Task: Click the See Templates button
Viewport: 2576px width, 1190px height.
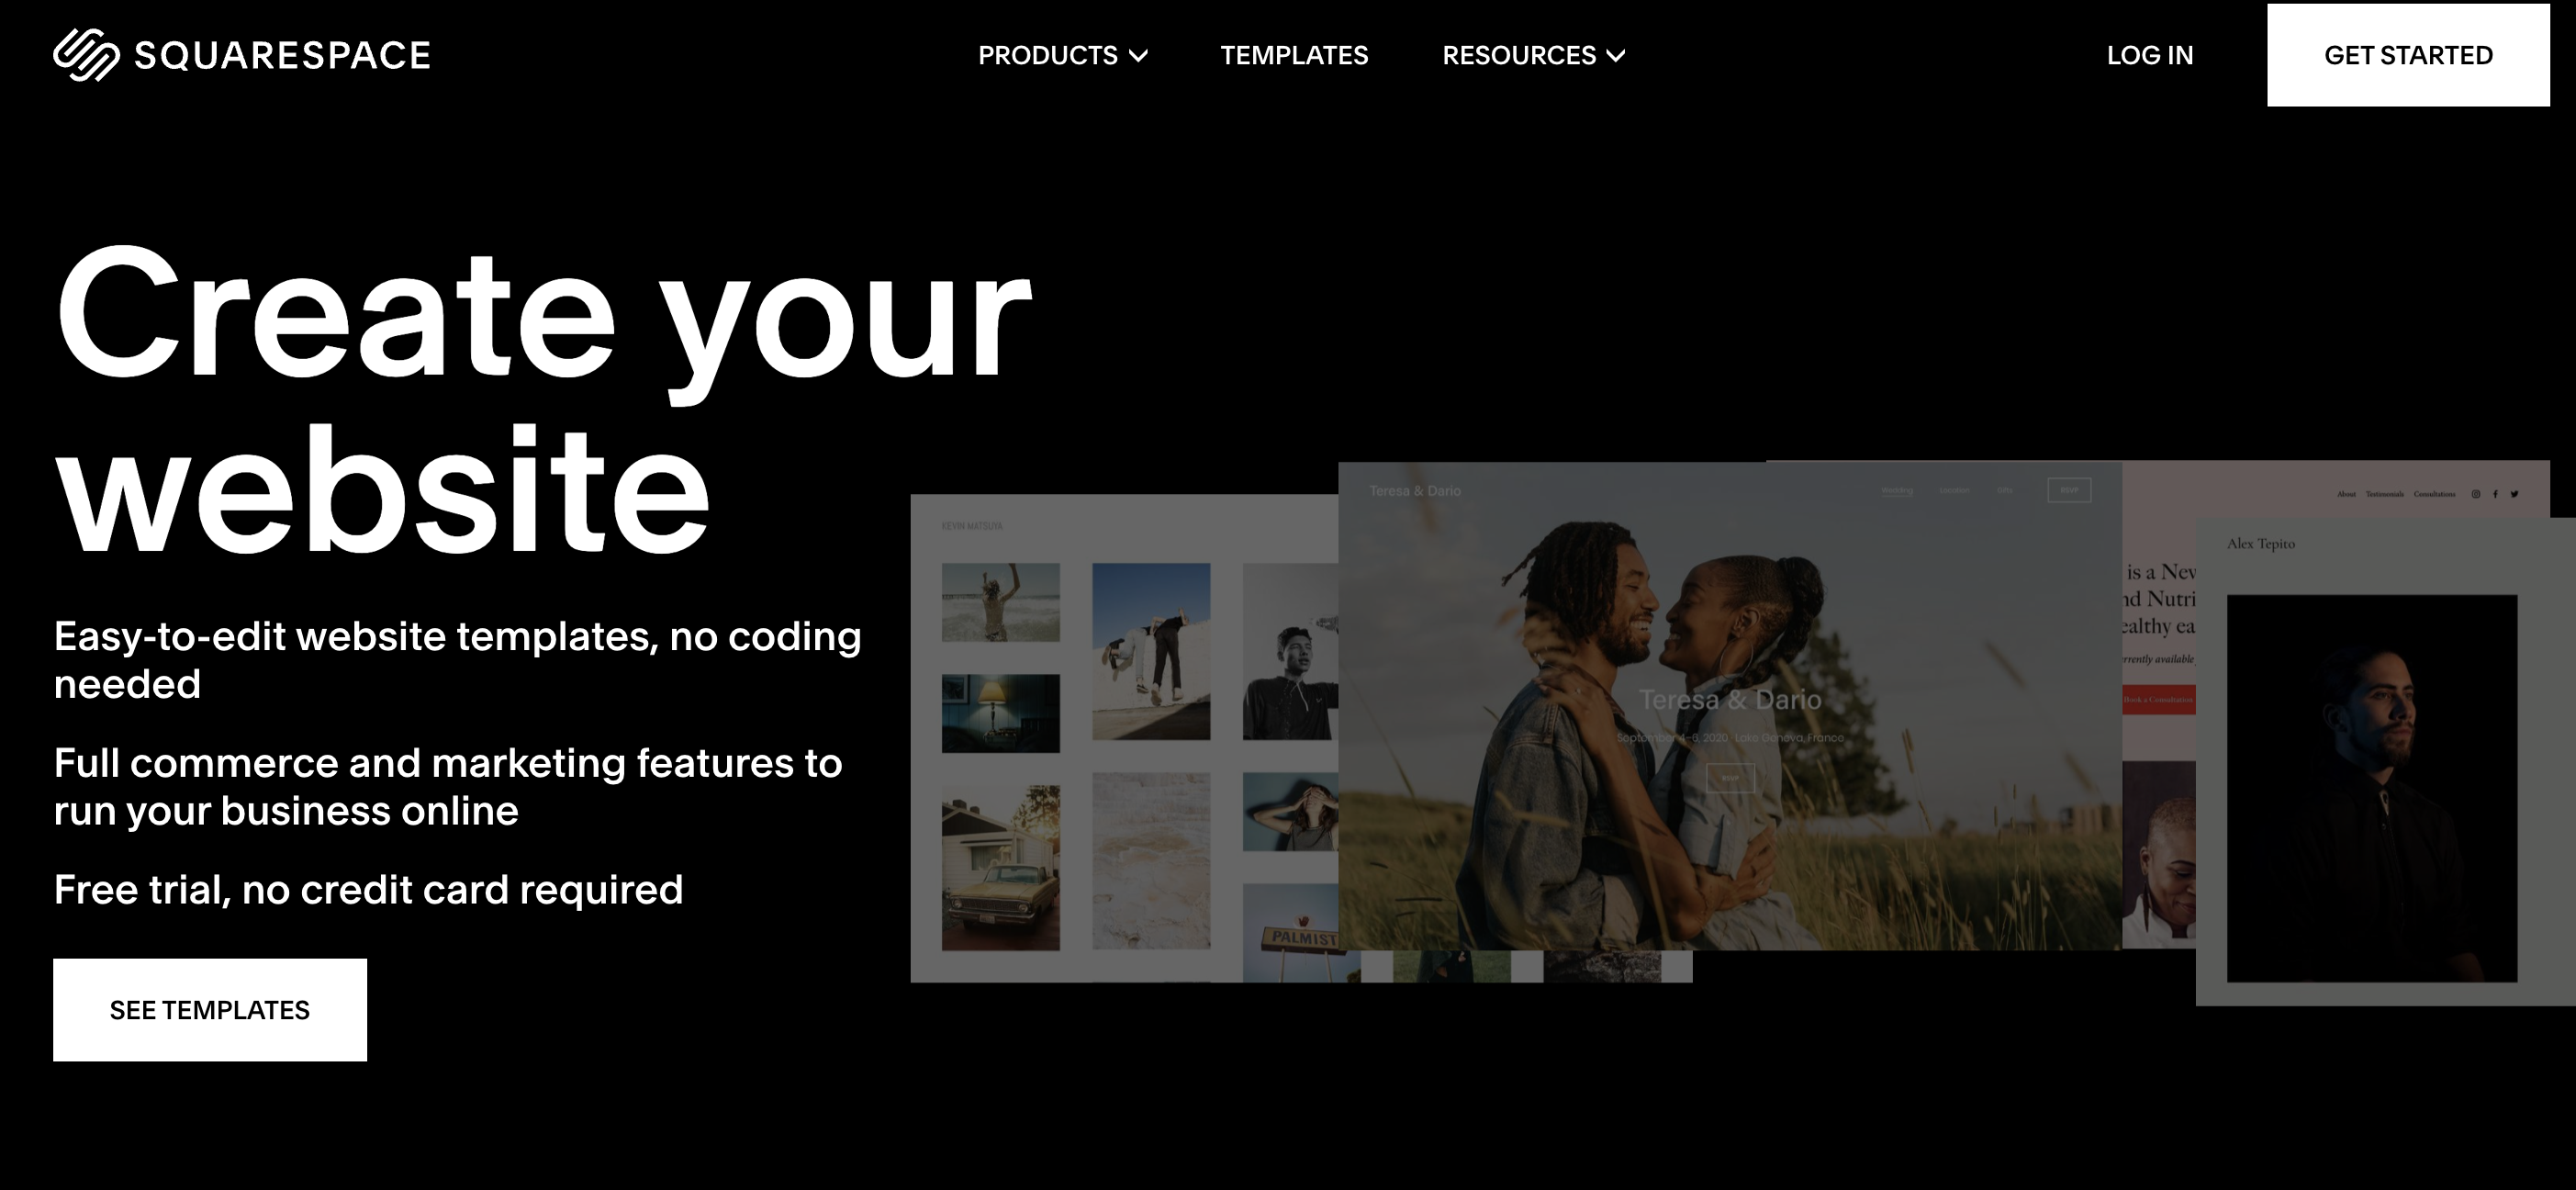Action: [x=210, y=1010]
